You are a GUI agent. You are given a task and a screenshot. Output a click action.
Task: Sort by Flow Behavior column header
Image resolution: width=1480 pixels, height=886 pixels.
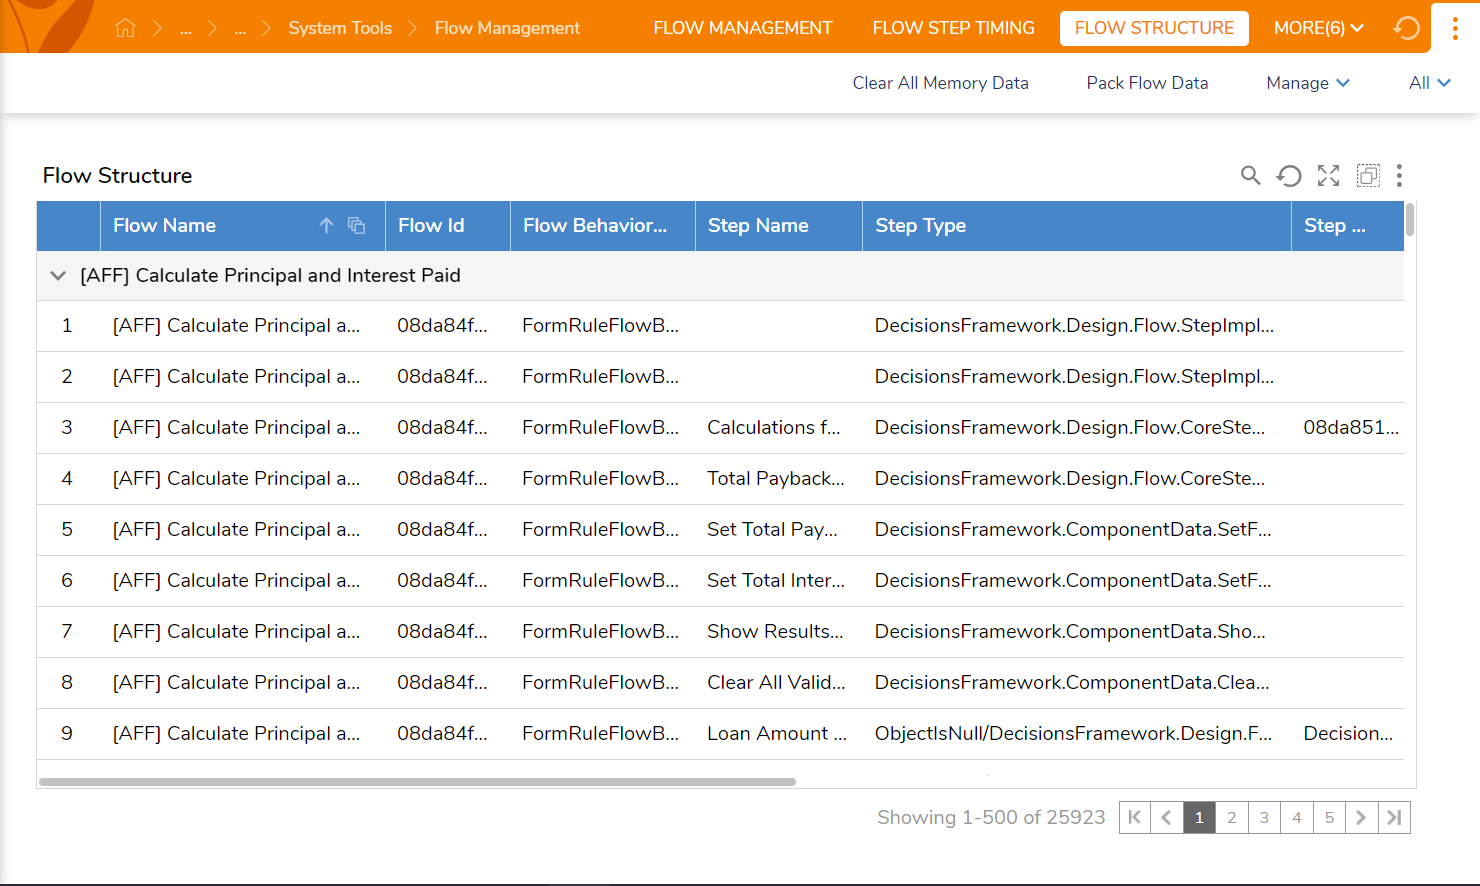(602, 226)
